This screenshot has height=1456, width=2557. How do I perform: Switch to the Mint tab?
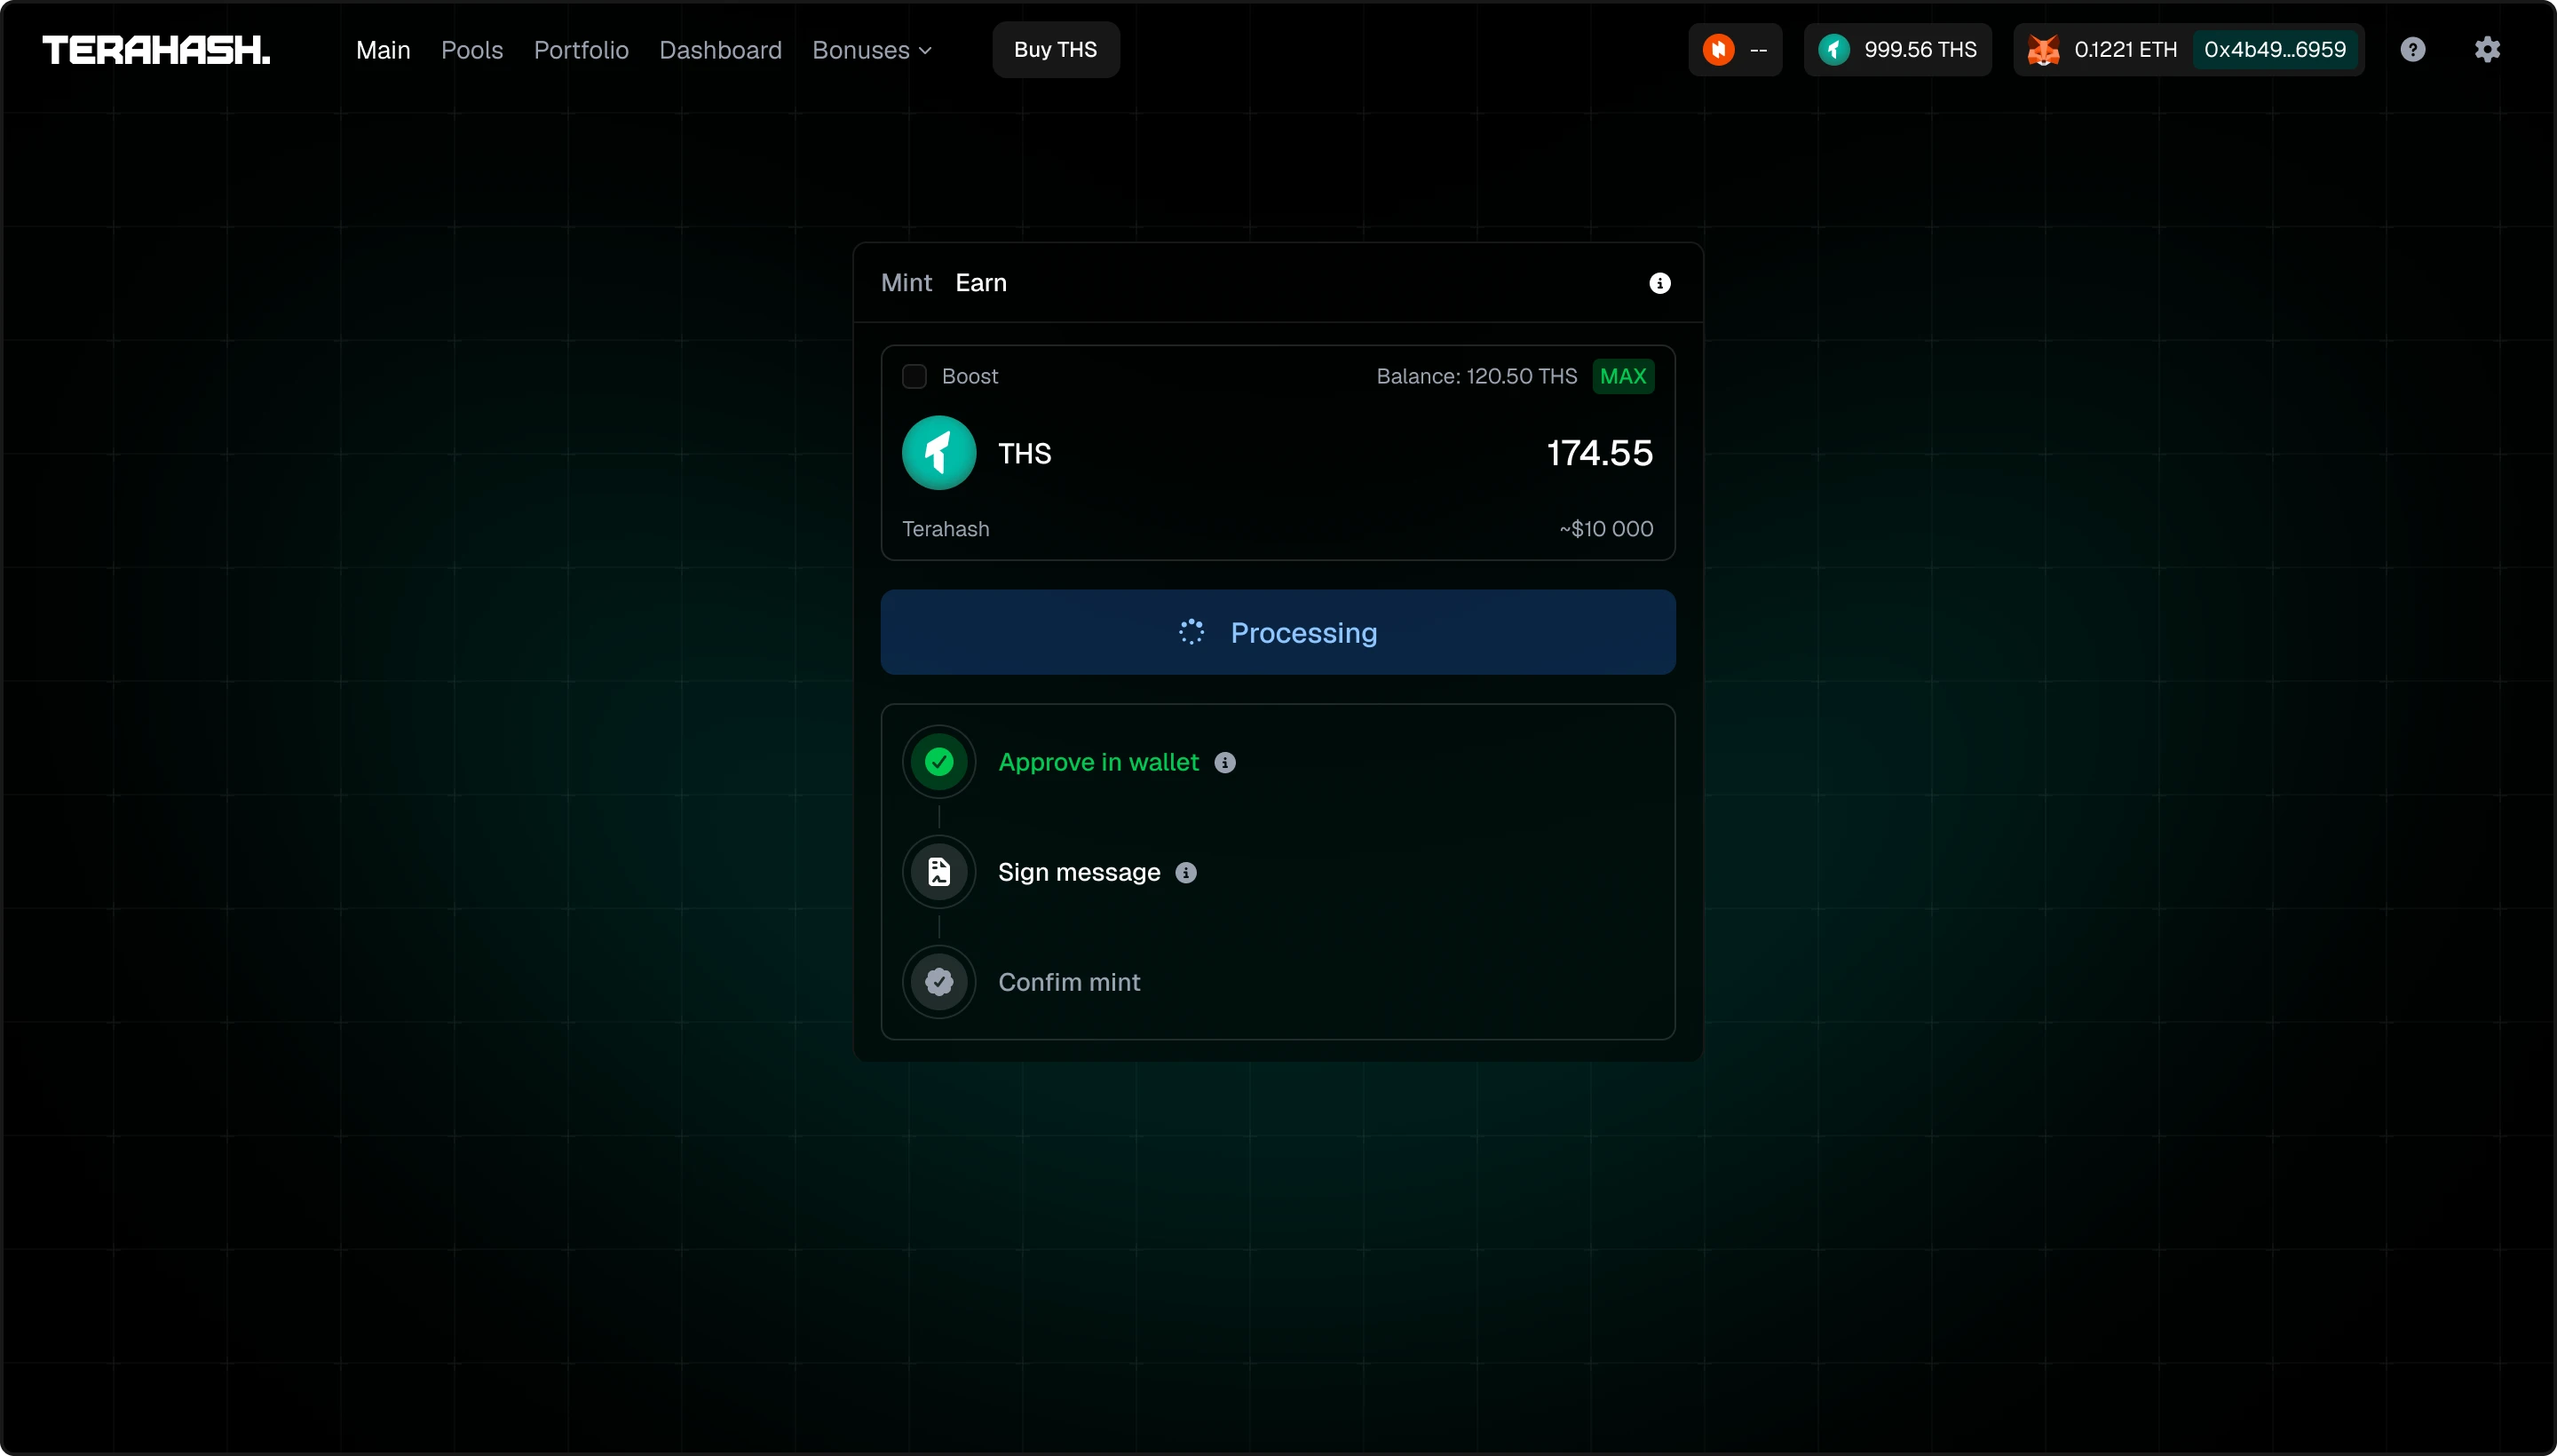pos(906,283)
